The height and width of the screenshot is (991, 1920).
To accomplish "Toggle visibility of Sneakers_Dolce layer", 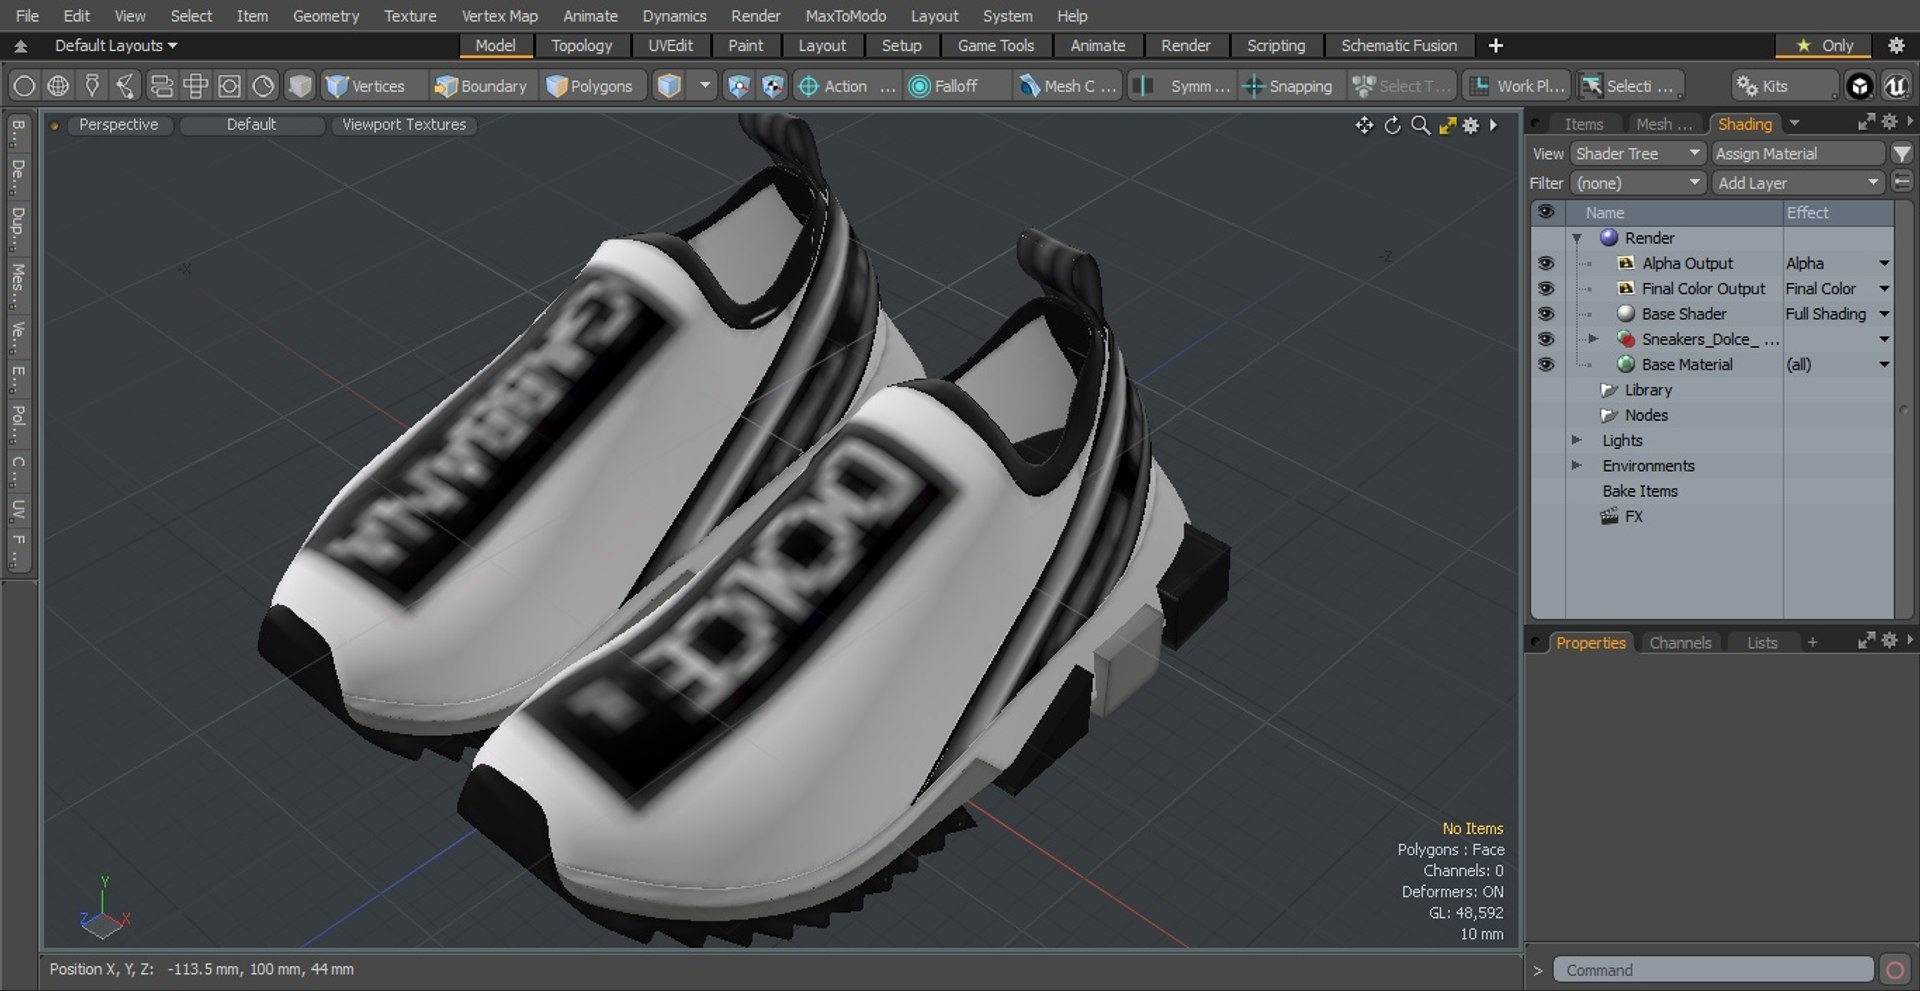I will pos(1546,339).
